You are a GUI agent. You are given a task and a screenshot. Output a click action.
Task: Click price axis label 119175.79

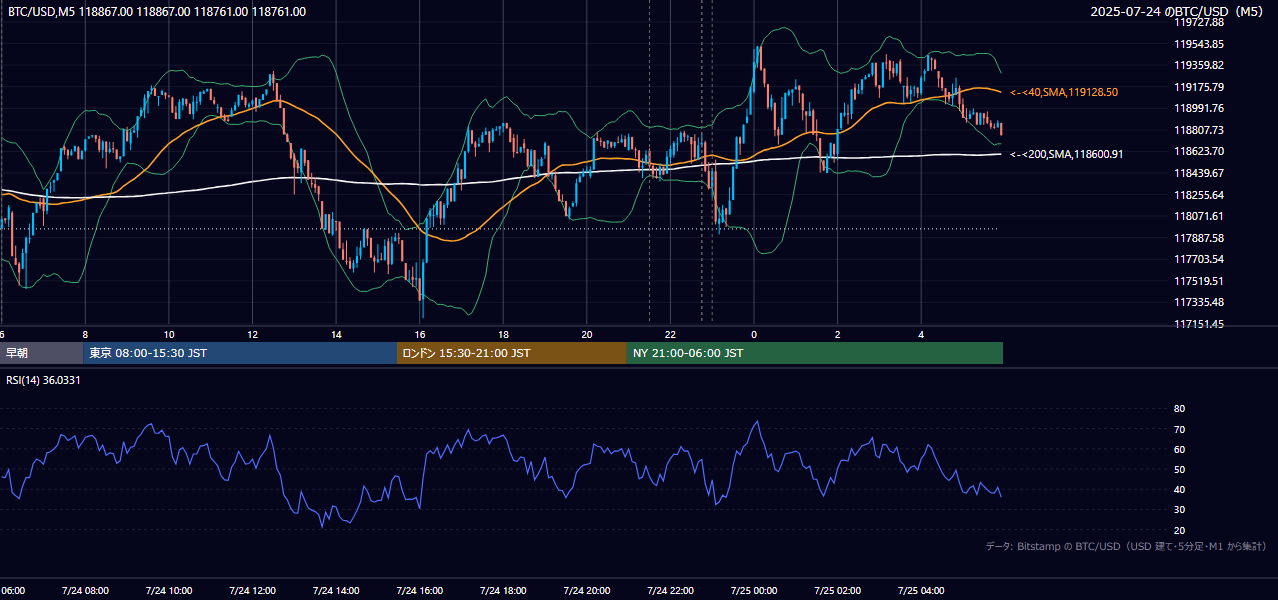click(x=1199, y=87)
